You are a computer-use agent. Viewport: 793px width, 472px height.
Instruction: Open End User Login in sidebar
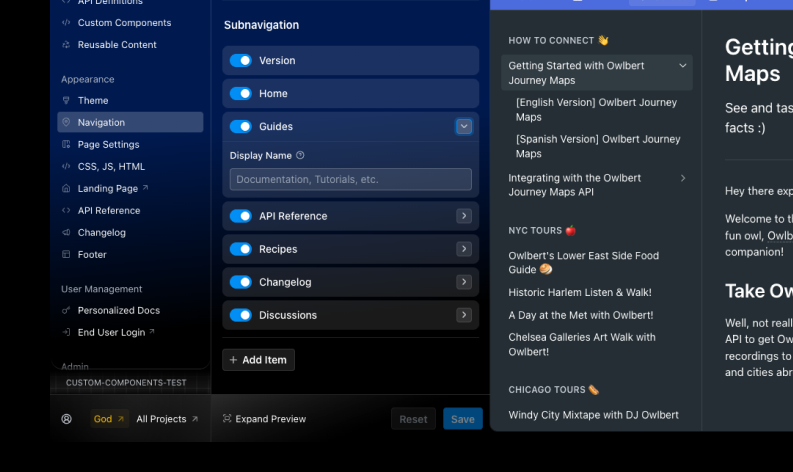[x=130, y=332]
